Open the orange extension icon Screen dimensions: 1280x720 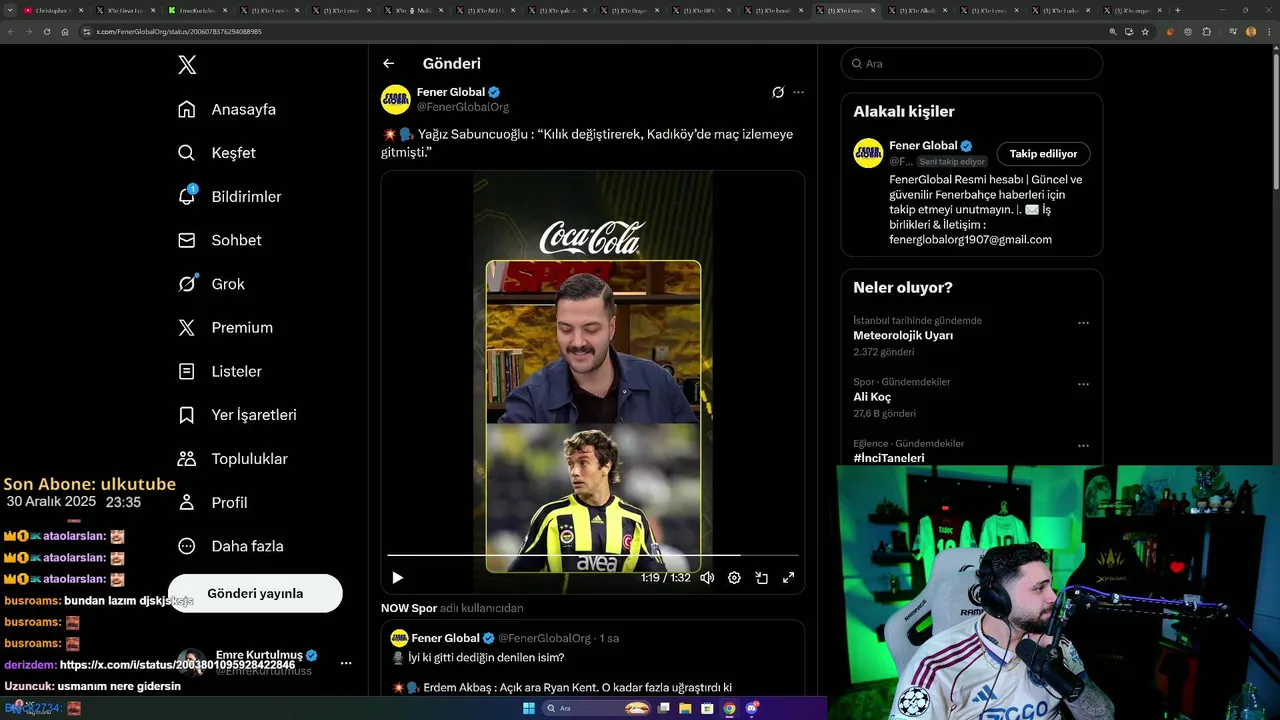(1170, 31)
